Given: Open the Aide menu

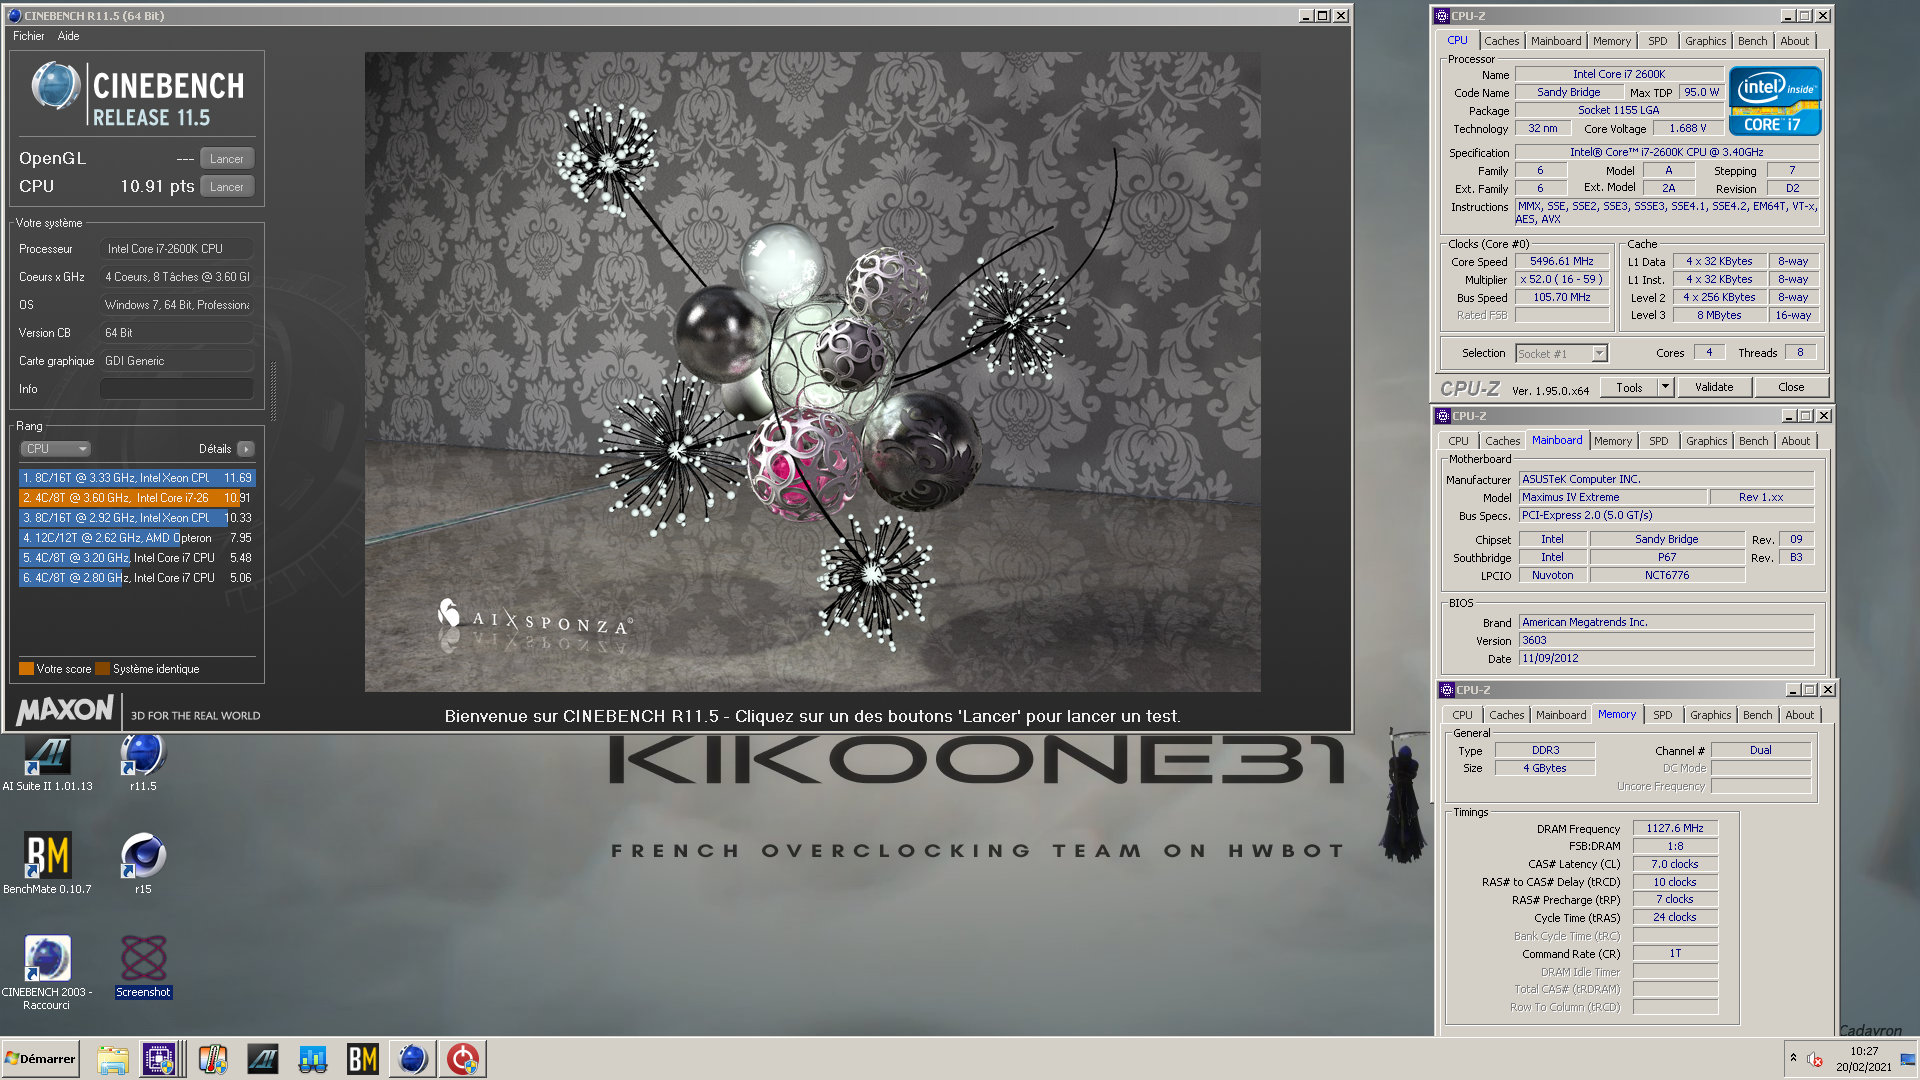Looking at the screenshot, I should click(68, 36).
